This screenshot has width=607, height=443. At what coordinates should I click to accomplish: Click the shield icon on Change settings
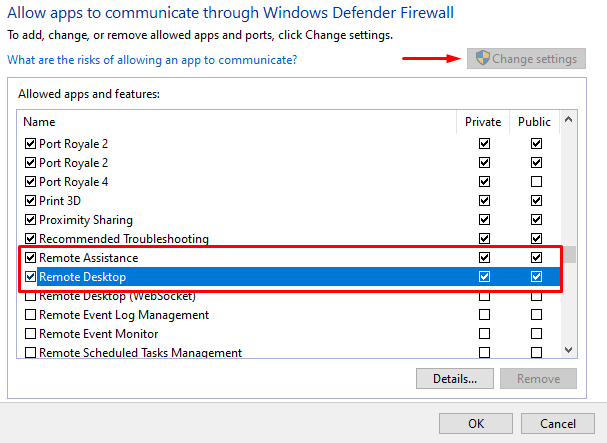[x=482, y=59]
